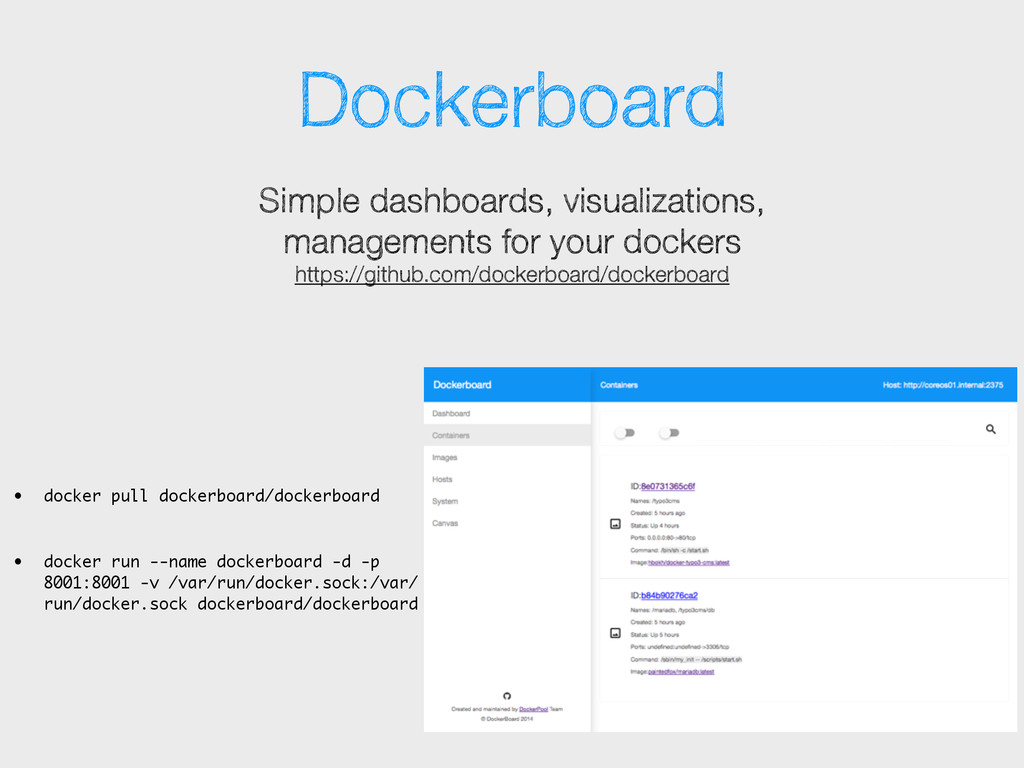Click the 'Names: /typo3cms' line
The width and height of the screenshot is (1024, 768).
(655, 501)
